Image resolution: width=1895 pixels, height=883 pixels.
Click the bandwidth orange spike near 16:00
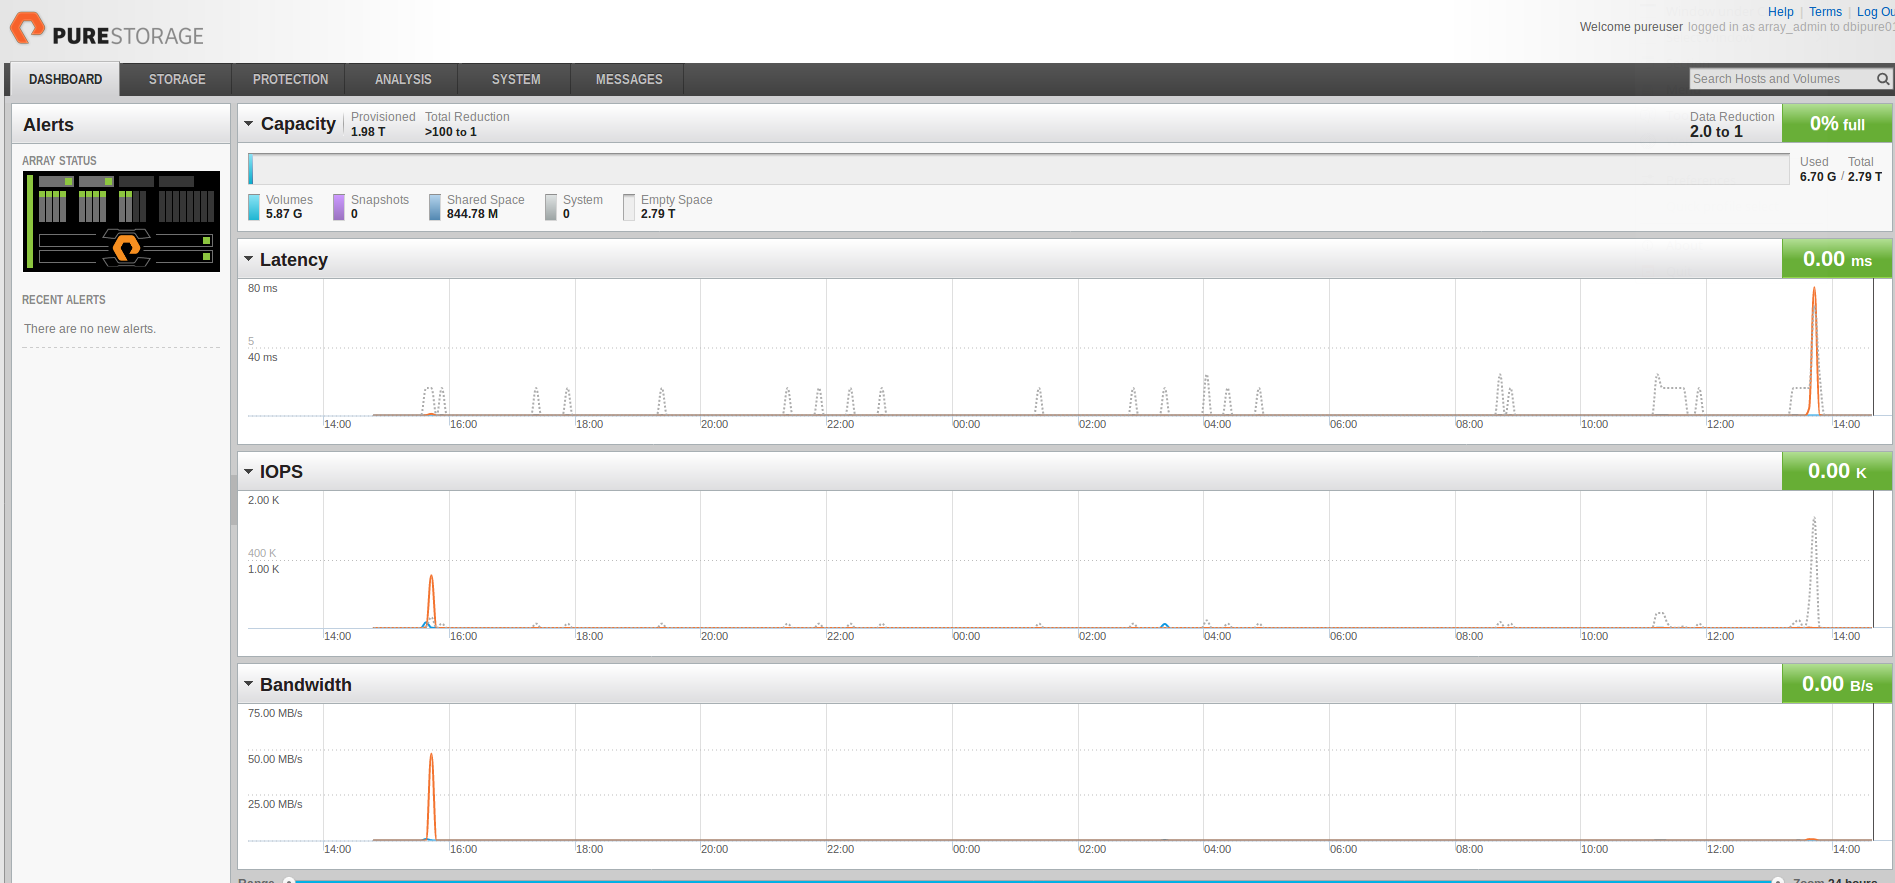pyautogui.click(x=431, y=795)
